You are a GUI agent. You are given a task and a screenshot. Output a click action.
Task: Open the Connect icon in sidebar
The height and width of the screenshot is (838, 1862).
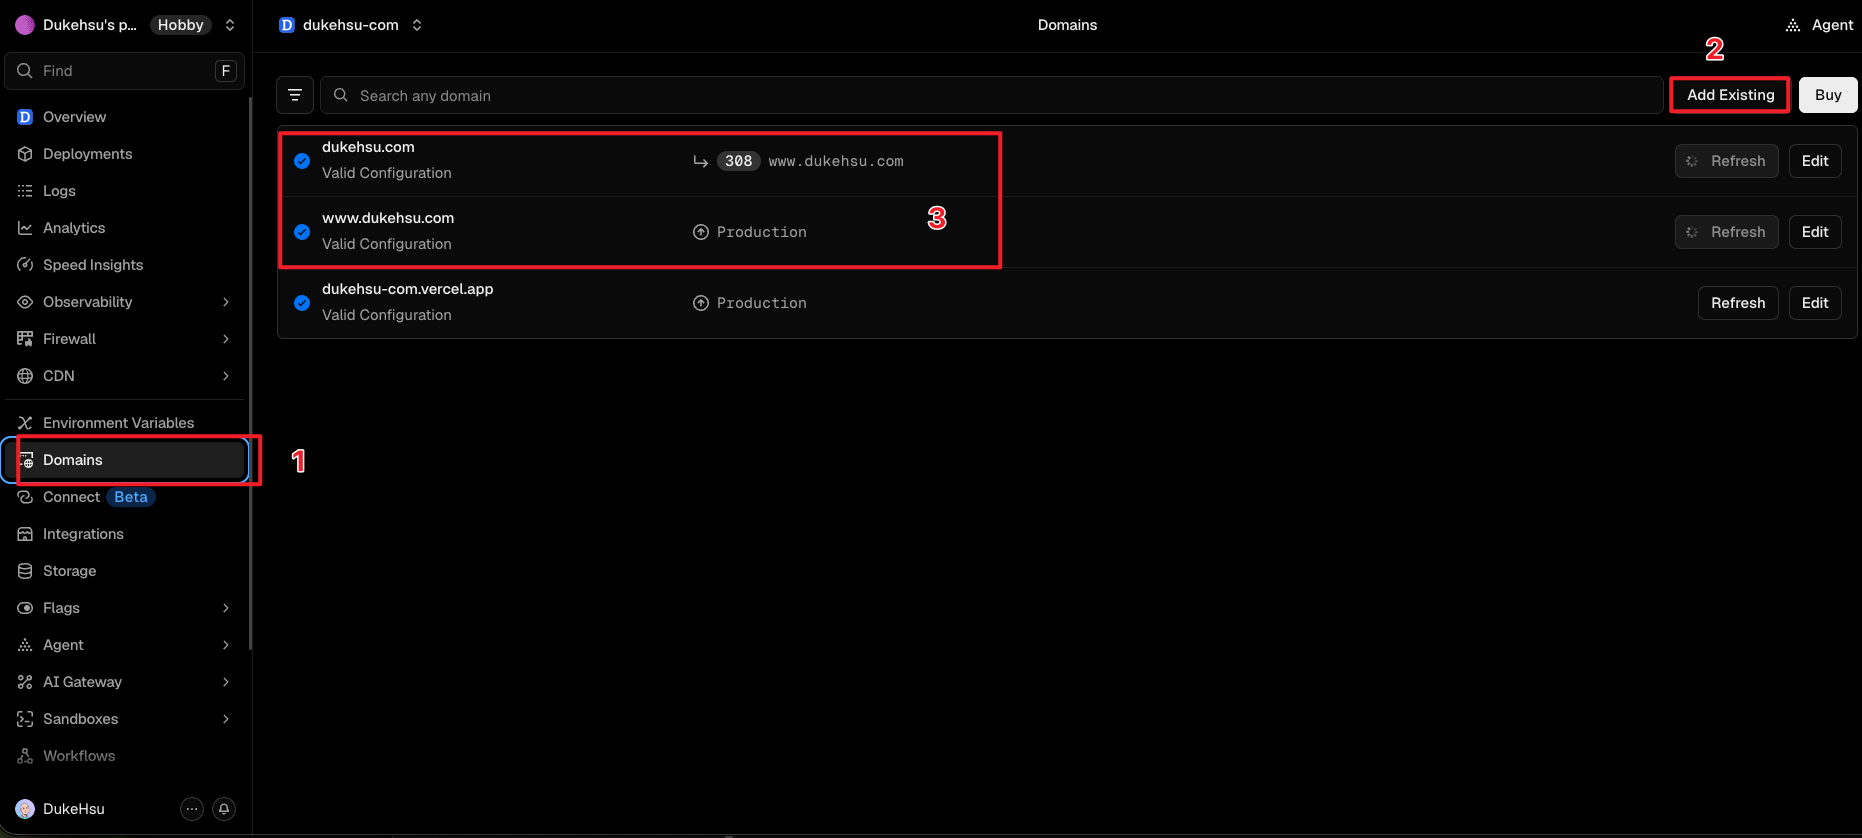[x=25, y=497]
